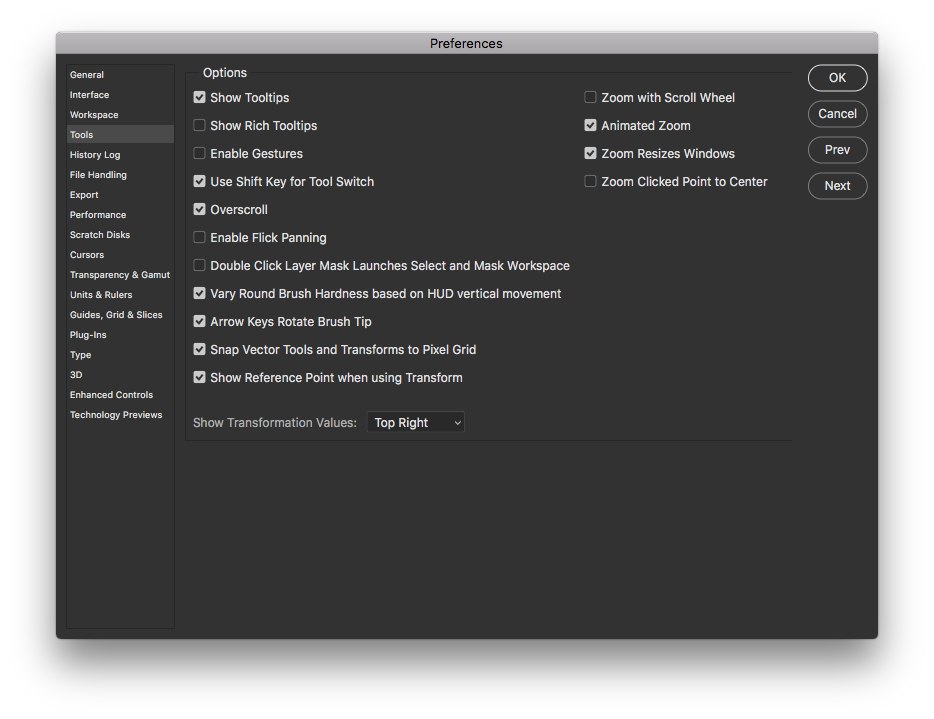The width and height of the screenshot is (934, 719).
Task: Click the OK button
Action: coord(837,78)
